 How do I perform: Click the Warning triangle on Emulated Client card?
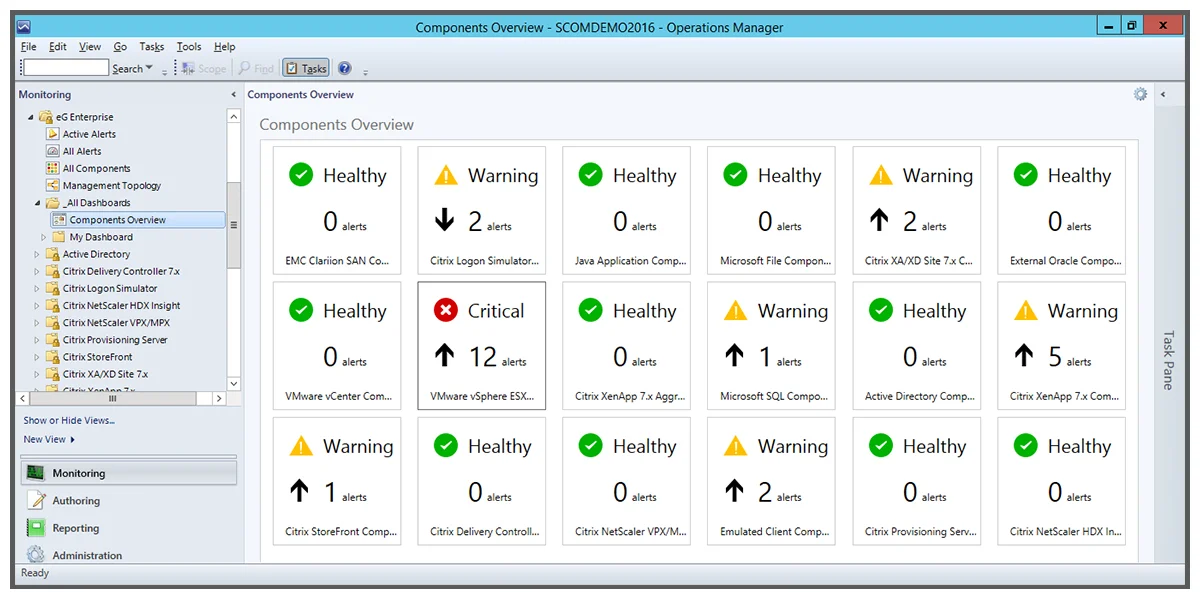click(x=736, y=445)
